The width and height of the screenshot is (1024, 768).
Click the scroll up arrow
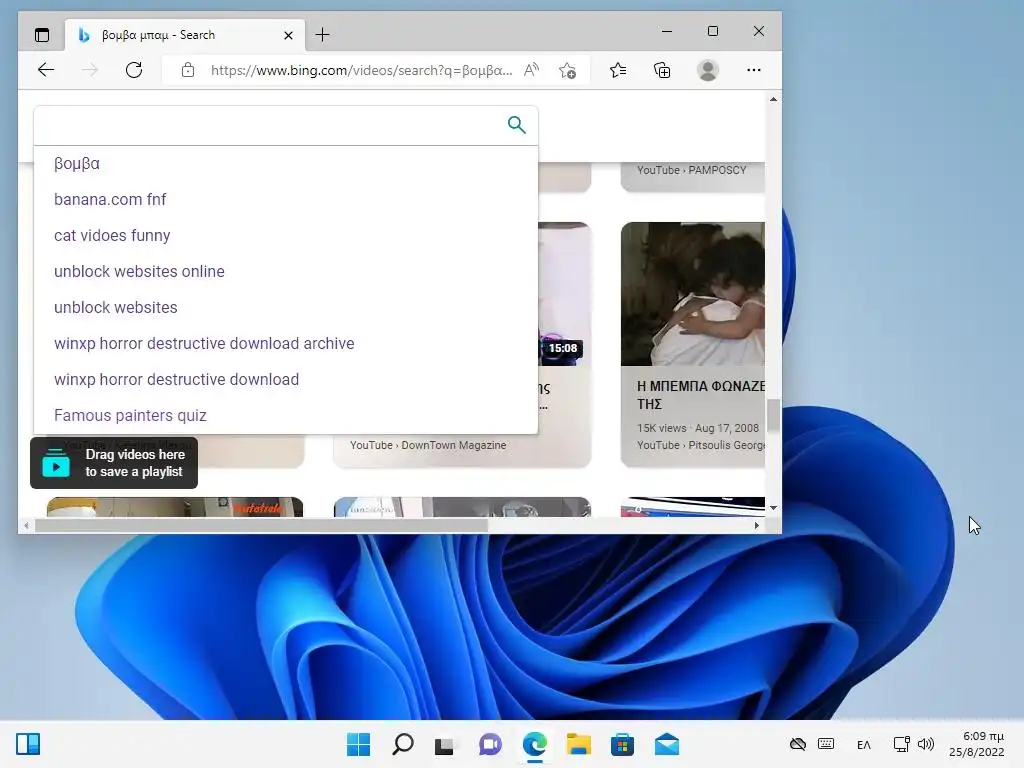(773, 99)
